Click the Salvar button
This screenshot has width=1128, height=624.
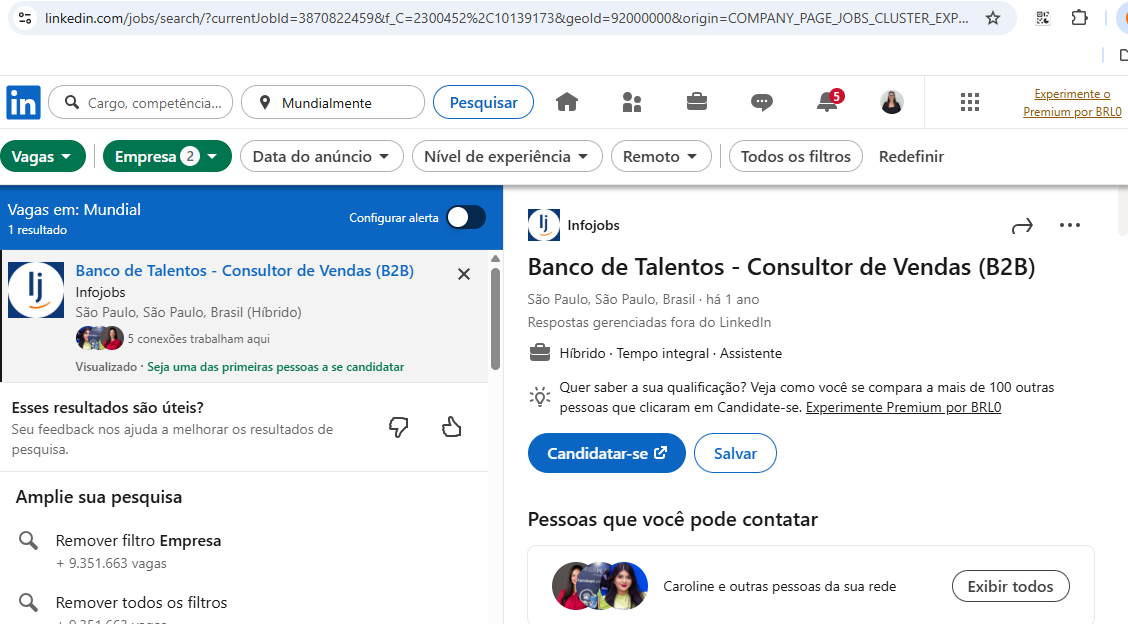click(x=735, y=453)
